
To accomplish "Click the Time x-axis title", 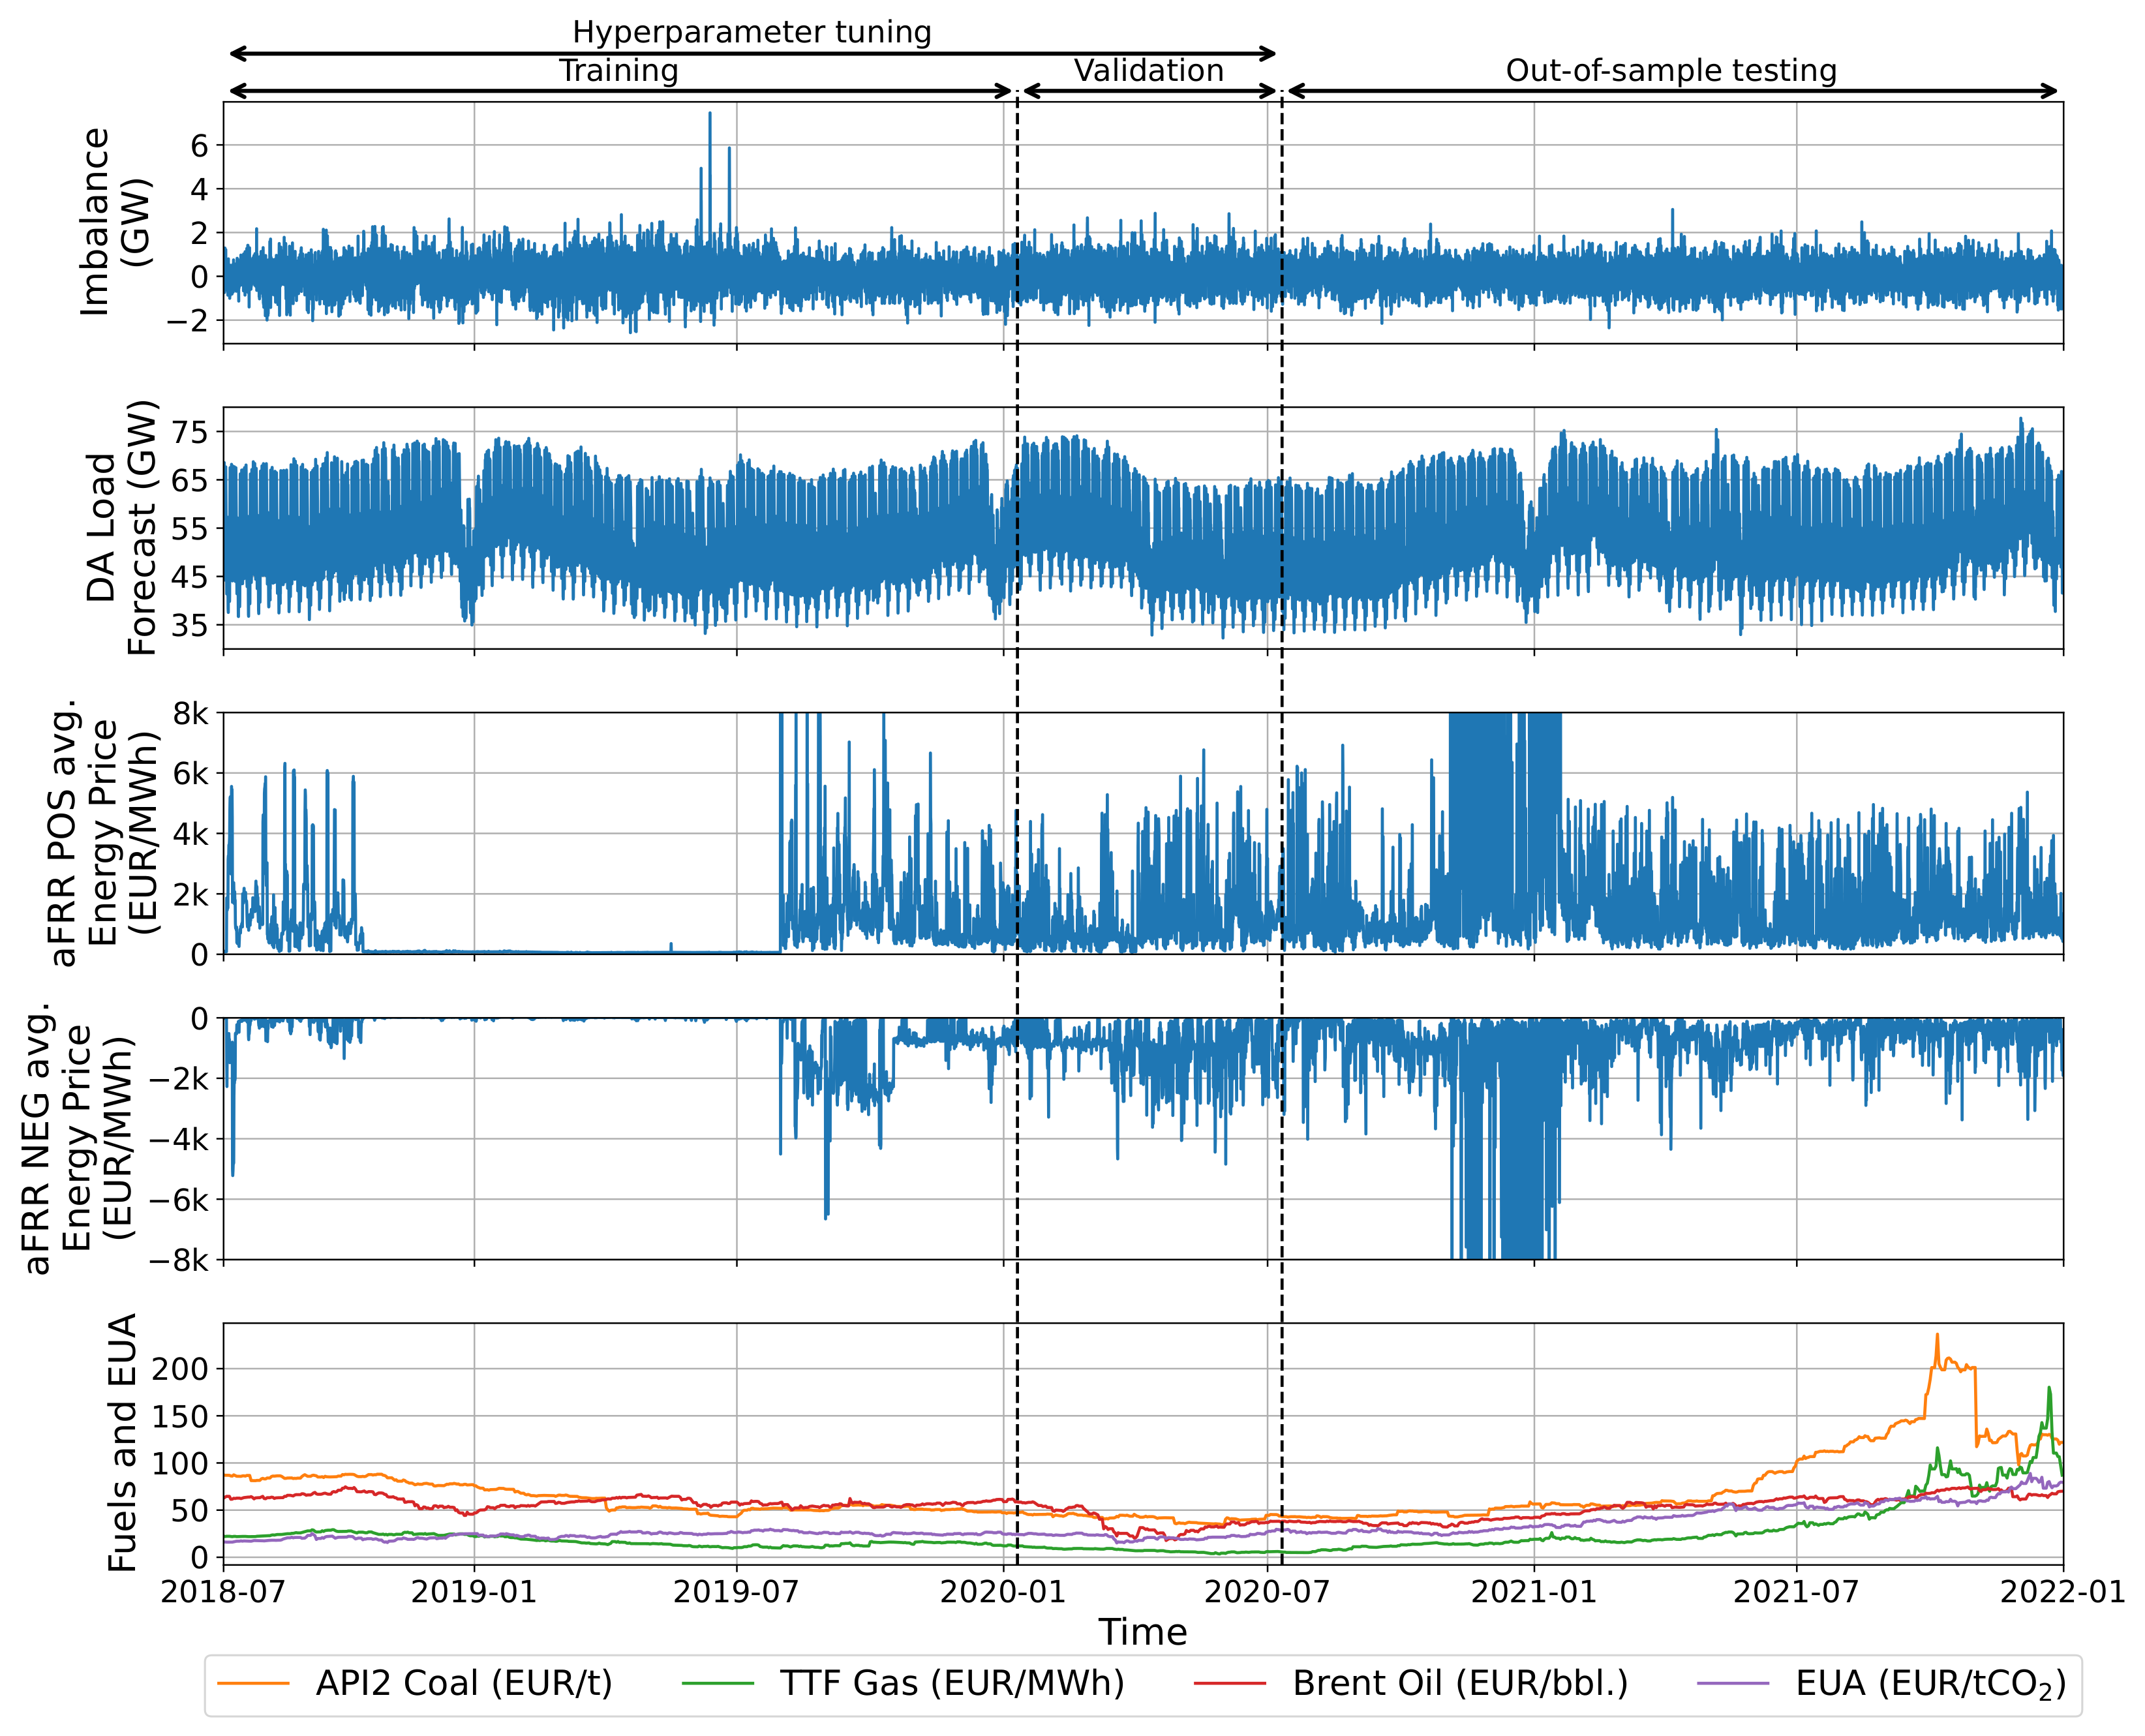I will coord(1143,1632).
